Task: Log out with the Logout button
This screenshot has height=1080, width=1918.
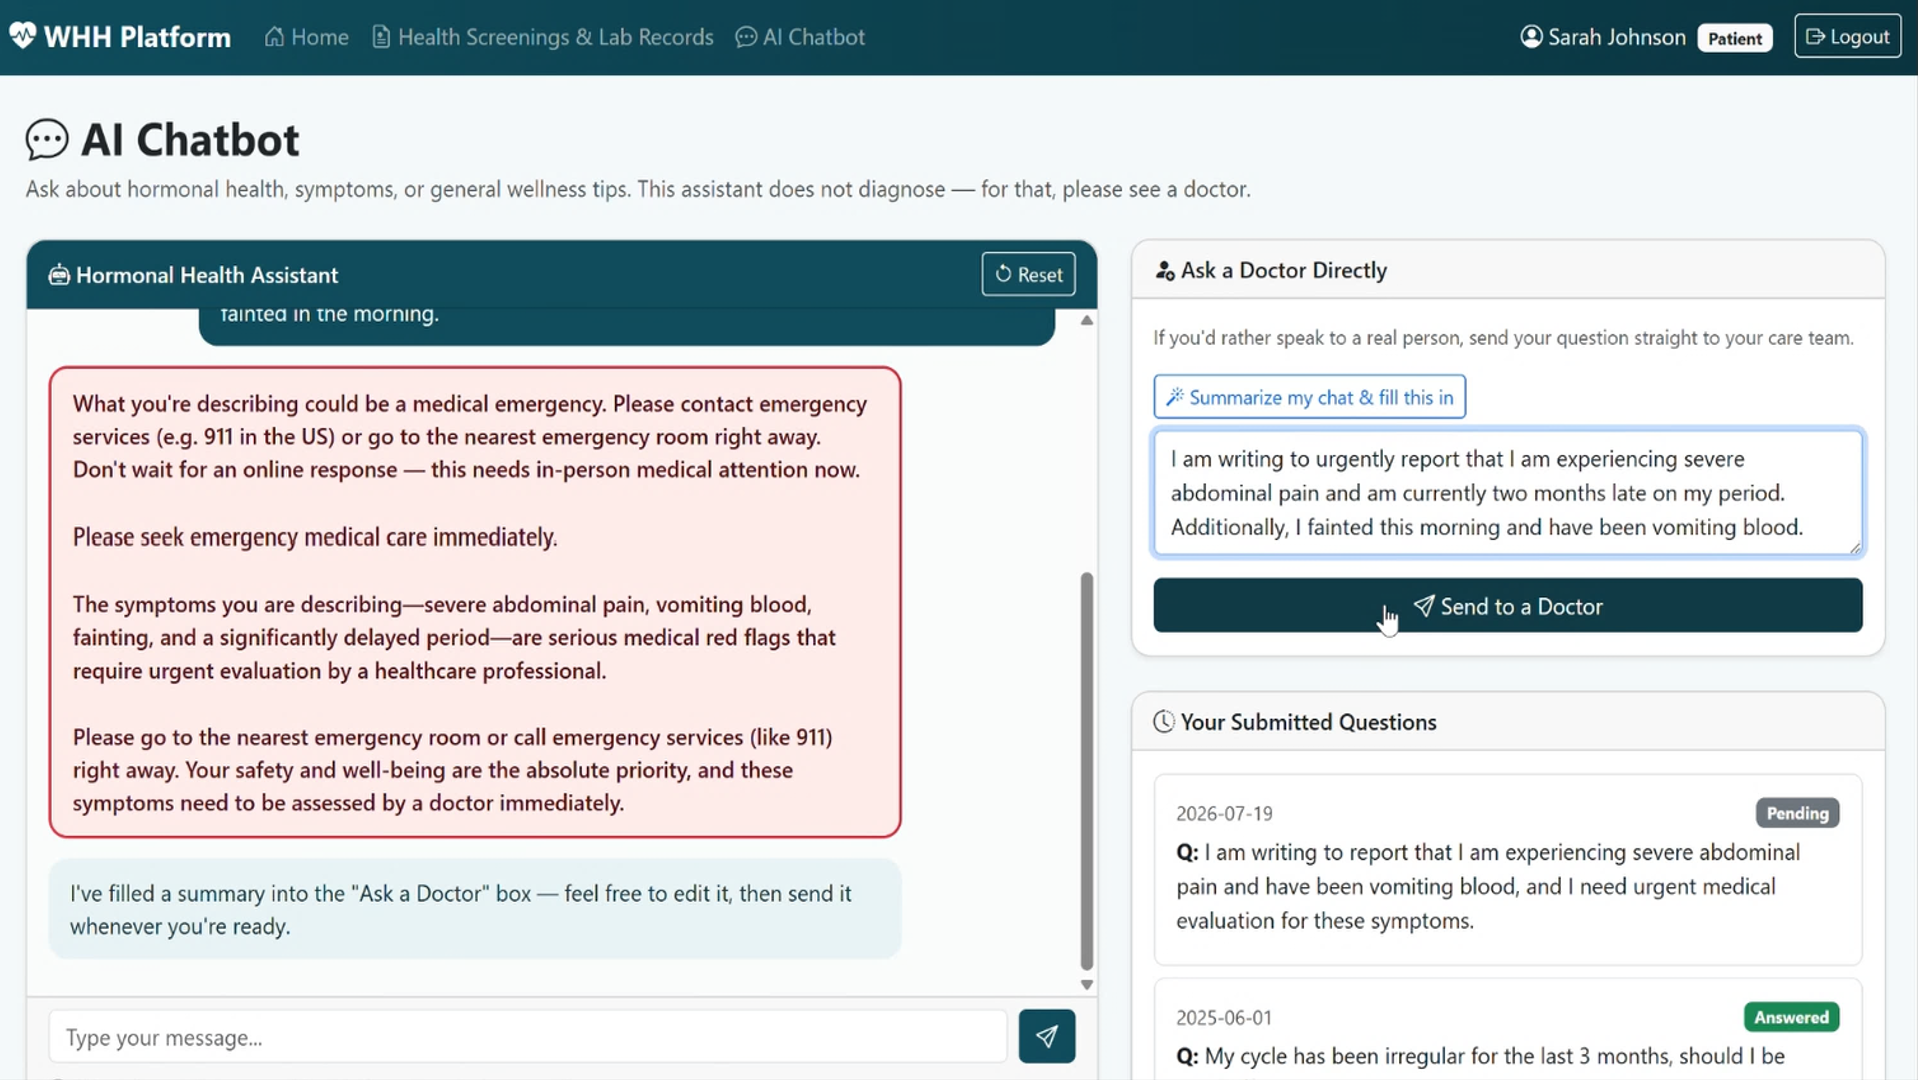Action: [1847, 36]
